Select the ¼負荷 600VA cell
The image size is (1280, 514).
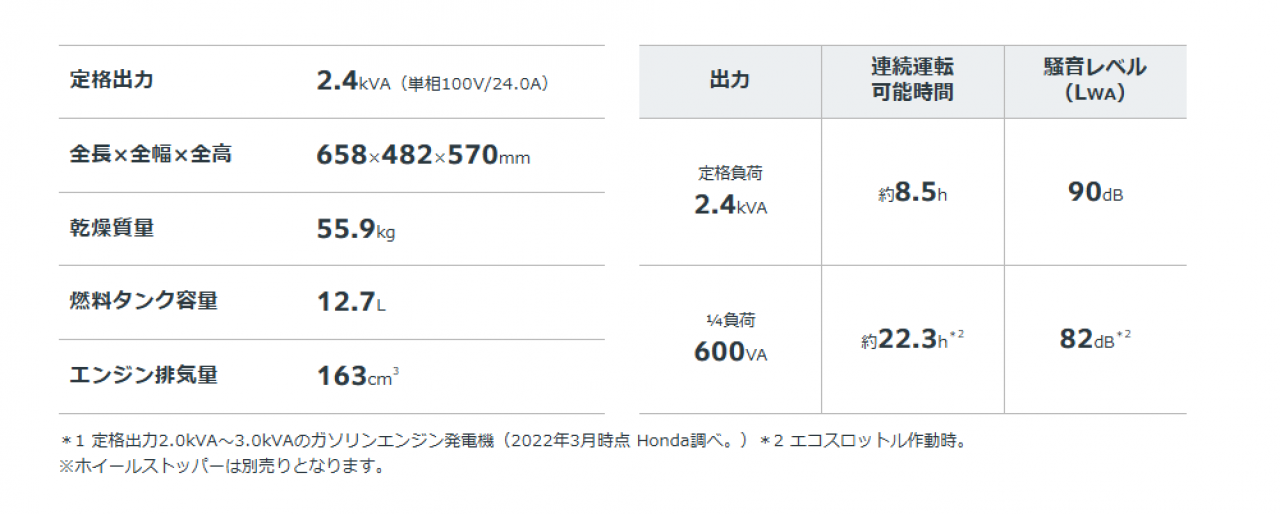pyautogui.click(x=730, y=338)
